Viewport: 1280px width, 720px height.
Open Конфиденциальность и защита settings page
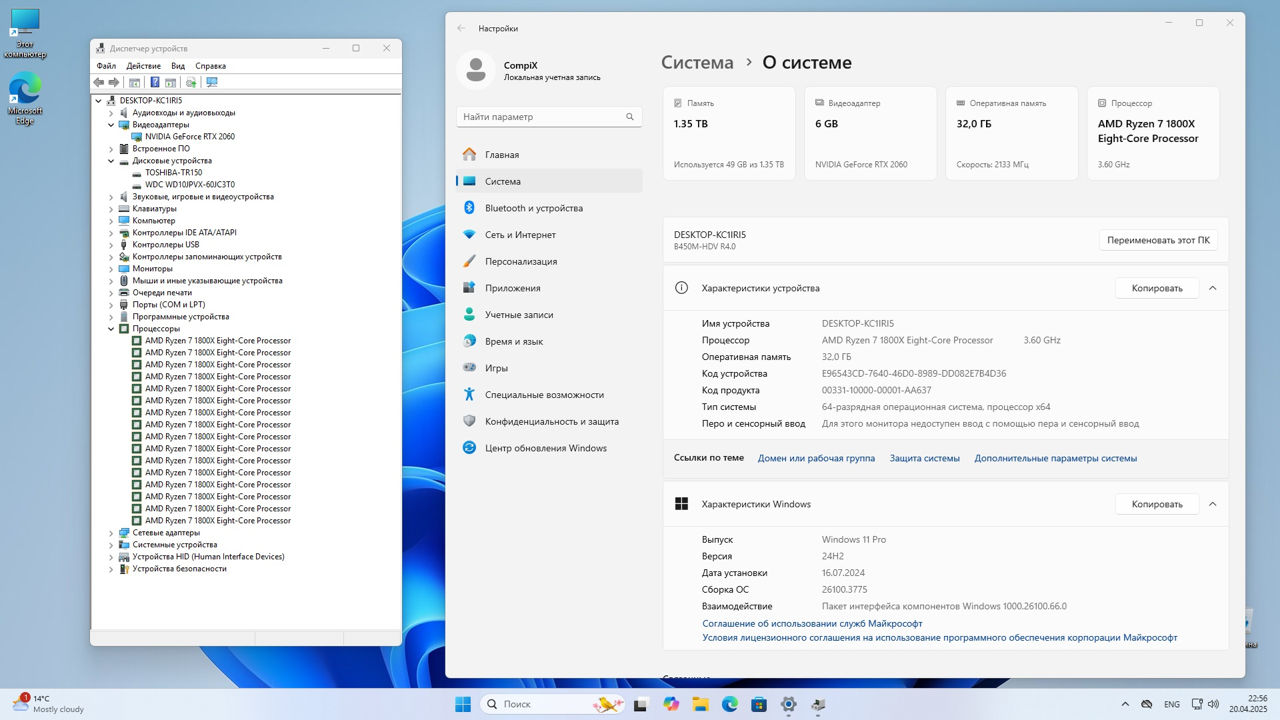549,421
